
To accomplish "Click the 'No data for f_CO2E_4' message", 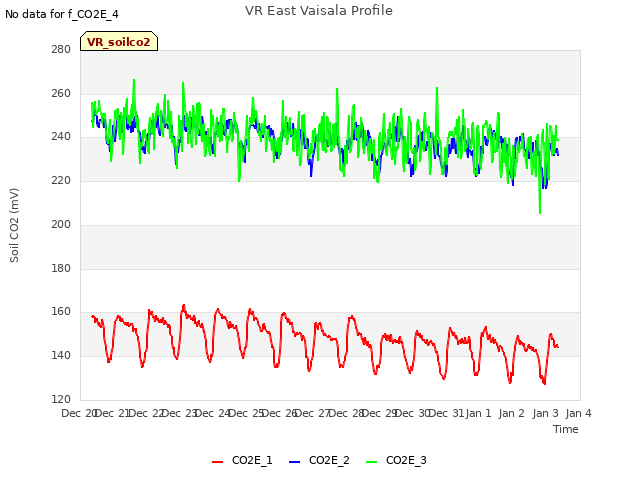I will (62, 14).
